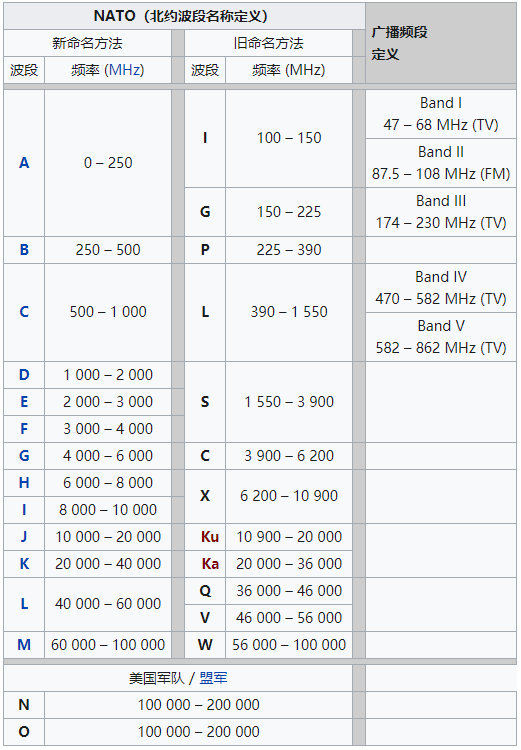Viewport: 521px width, 750px height.
Task: Click the blue band G link
Action: tap(24, 455)
